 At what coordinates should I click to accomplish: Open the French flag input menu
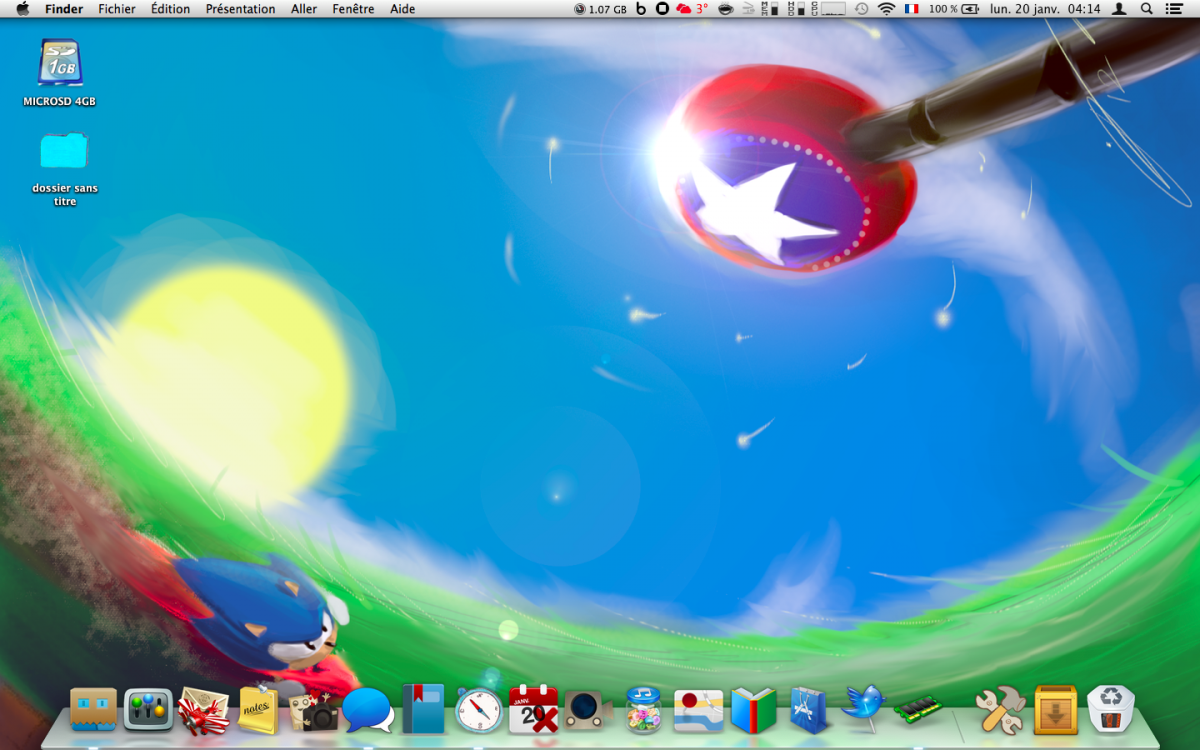click(x=912, y=9)
